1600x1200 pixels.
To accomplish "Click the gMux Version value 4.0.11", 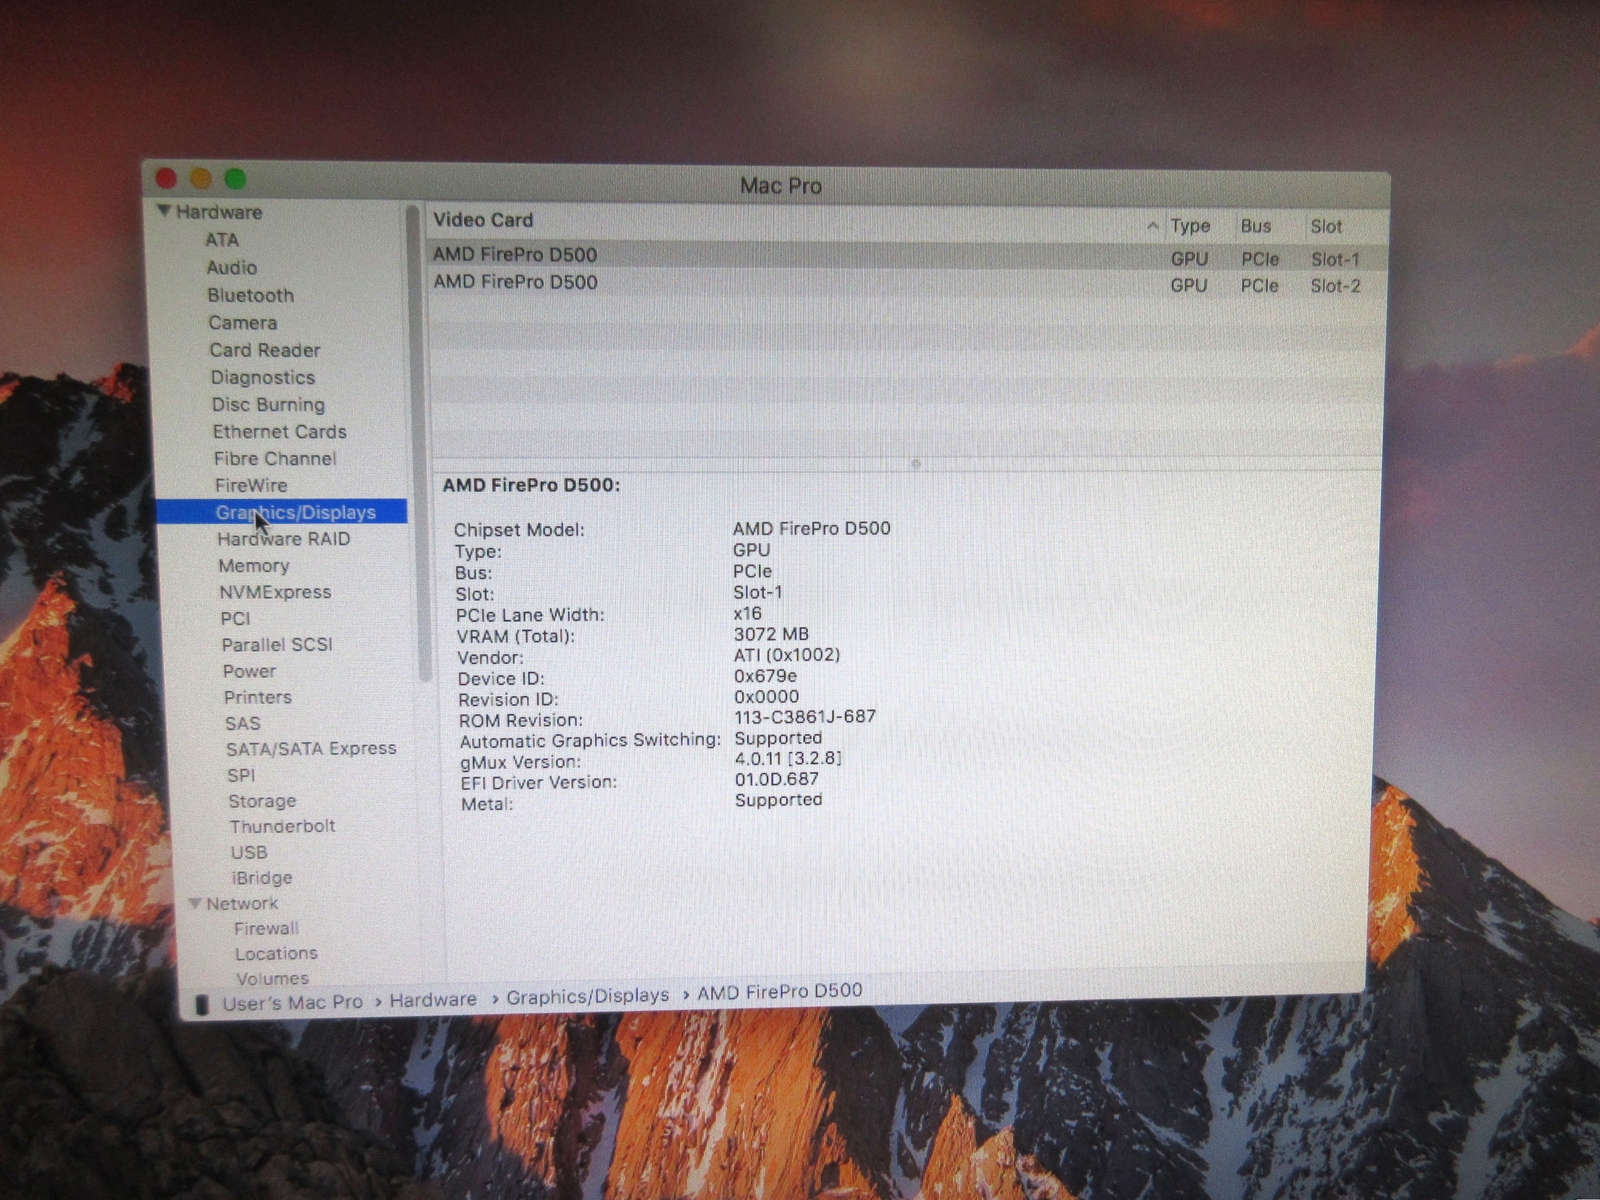I will pos(788,758).
